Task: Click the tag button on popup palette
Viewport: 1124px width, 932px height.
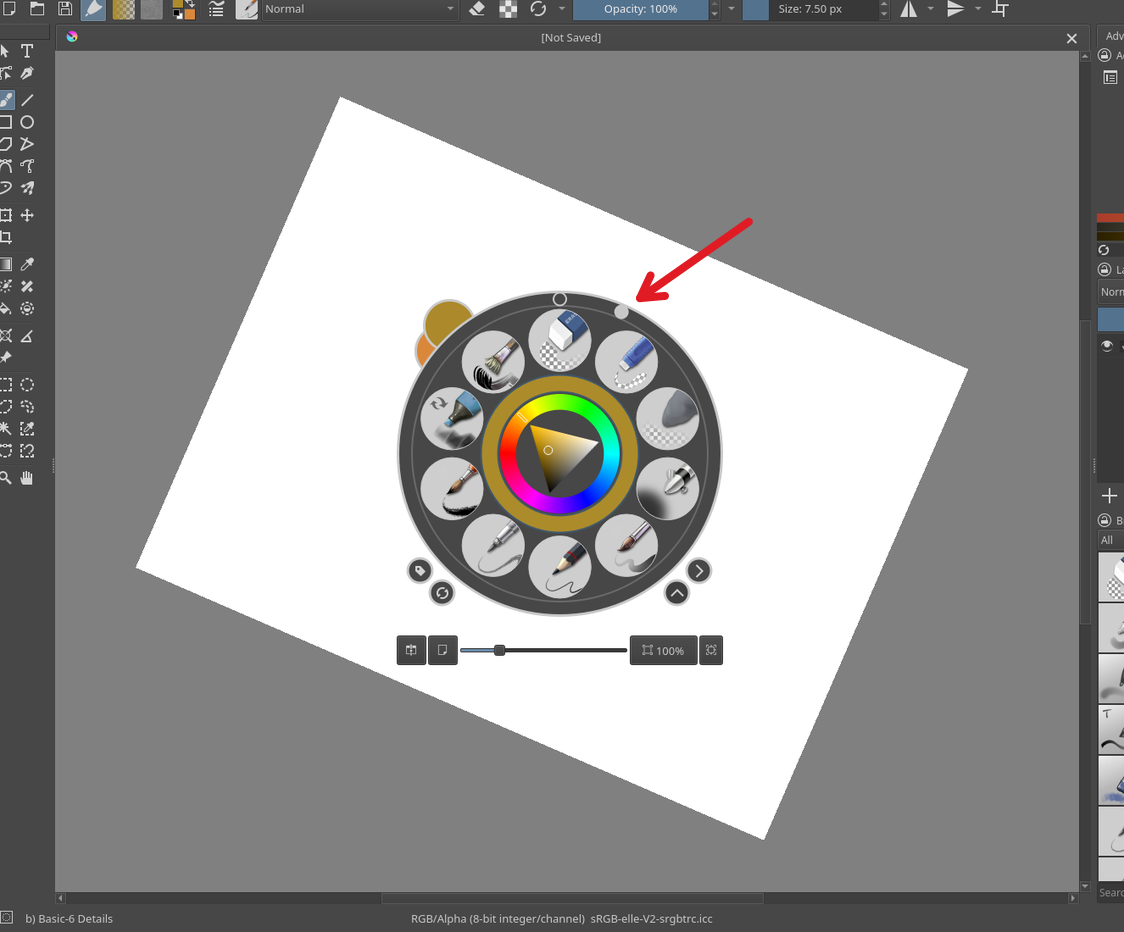Action: coord(420,571)
